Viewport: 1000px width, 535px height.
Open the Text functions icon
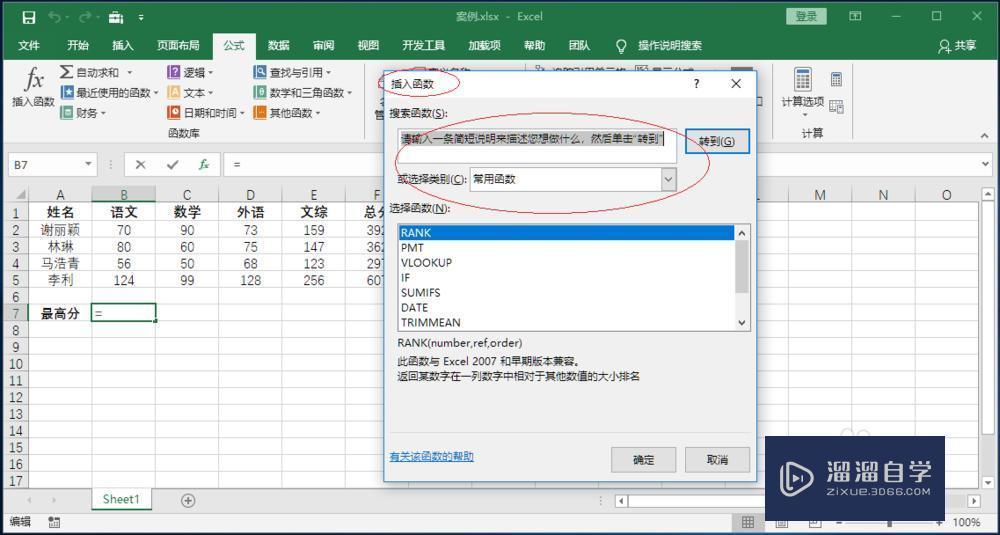tap(173, 92)
